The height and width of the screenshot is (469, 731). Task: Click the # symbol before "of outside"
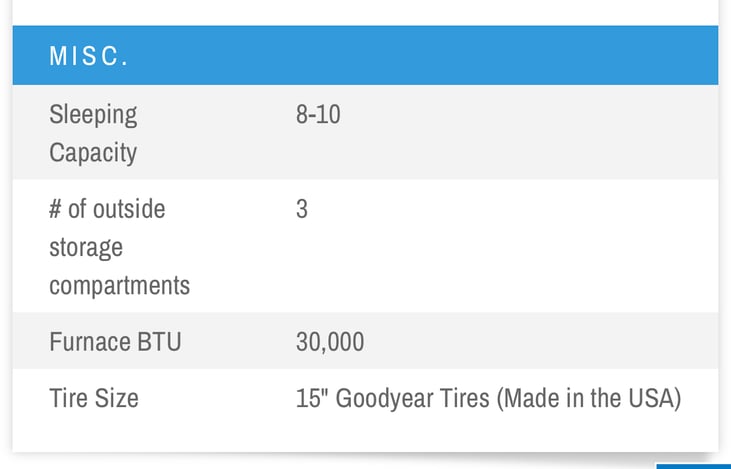click(56, 209)
